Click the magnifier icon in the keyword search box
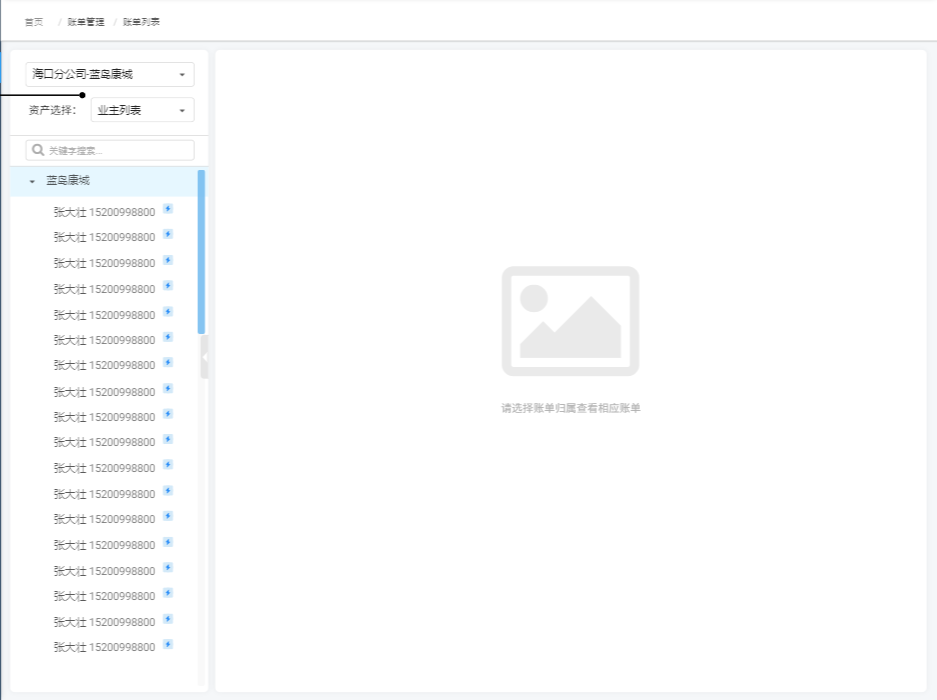Screen dimensions: 937x700 pyautogui.click(x=39, y=150)
